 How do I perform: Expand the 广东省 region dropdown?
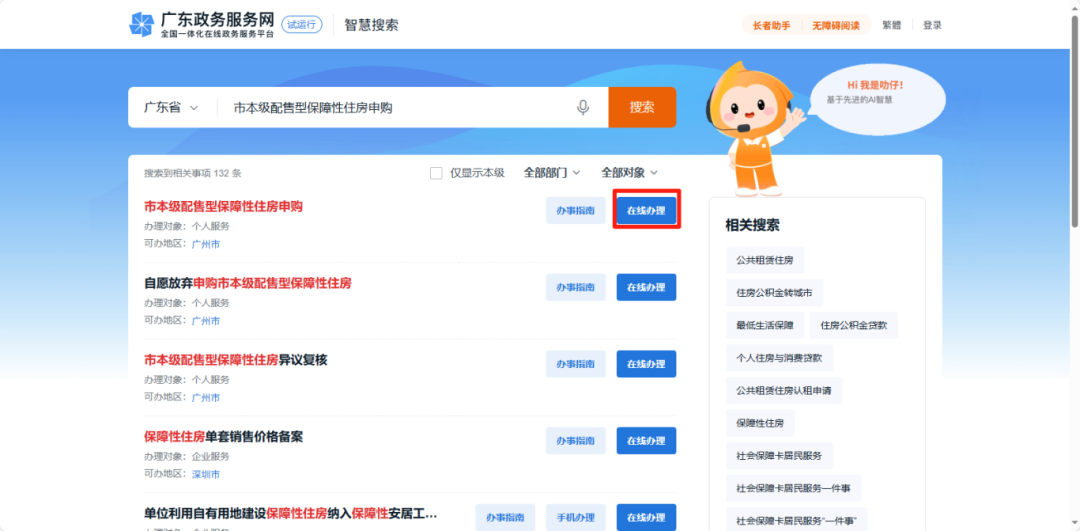(171, 108)
